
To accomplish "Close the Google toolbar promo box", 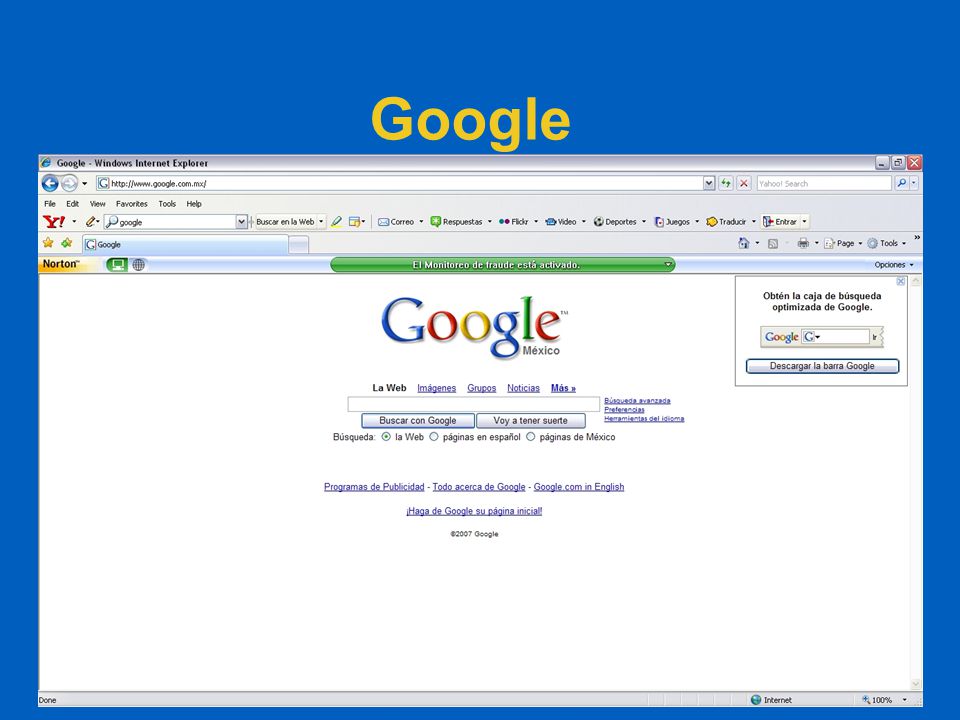I will point(901,281).
